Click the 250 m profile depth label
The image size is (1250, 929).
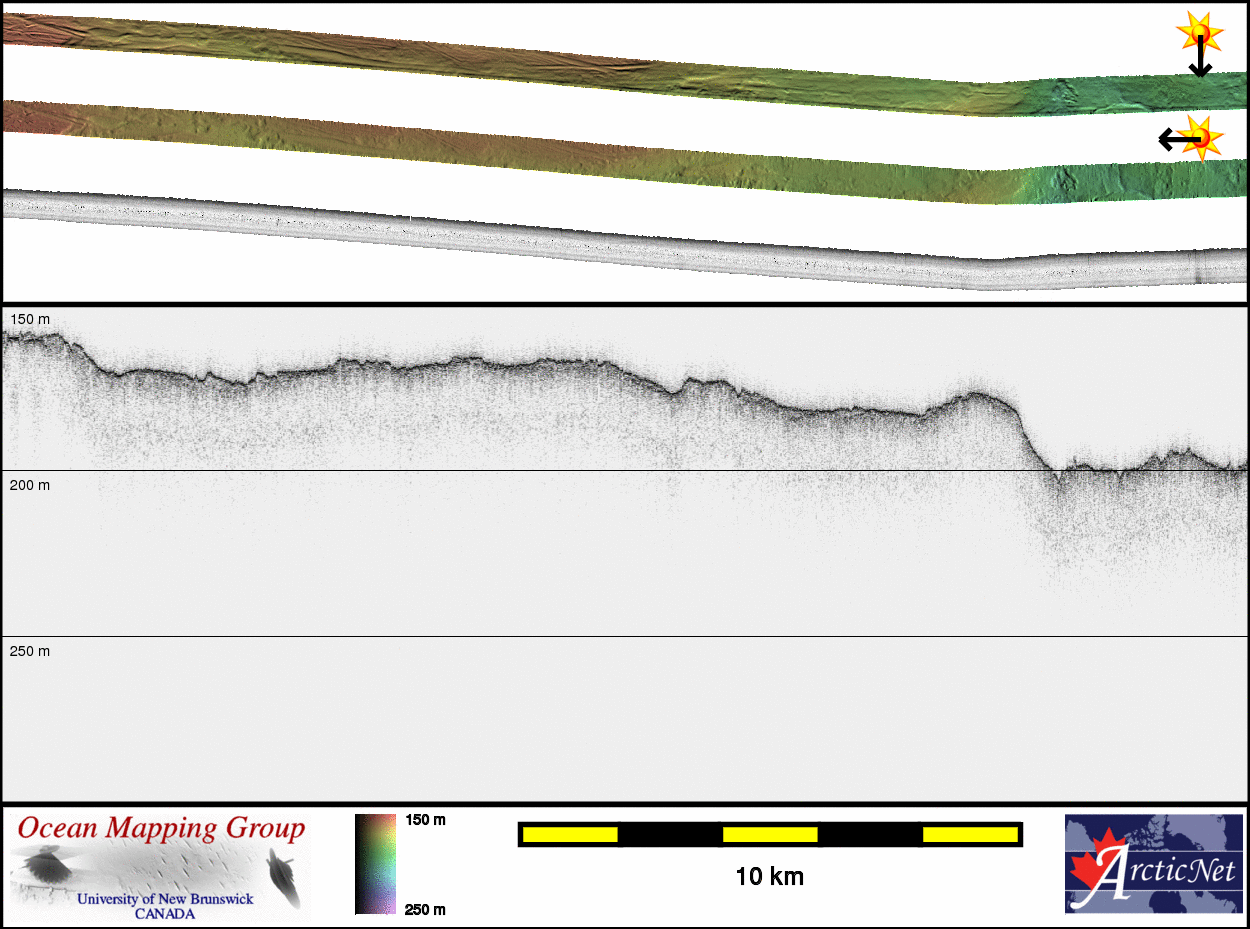pyautogui.click(x=30, y=651)
